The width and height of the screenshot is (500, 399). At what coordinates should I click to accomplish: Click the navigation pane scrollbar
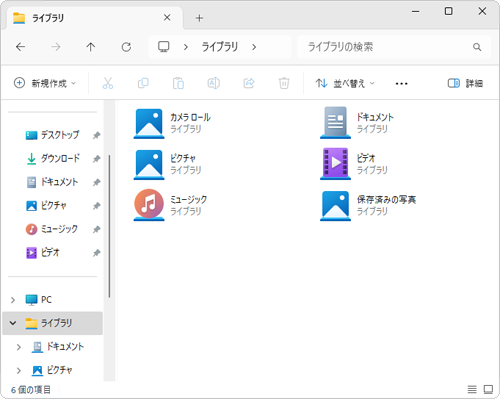coord(109,226)
